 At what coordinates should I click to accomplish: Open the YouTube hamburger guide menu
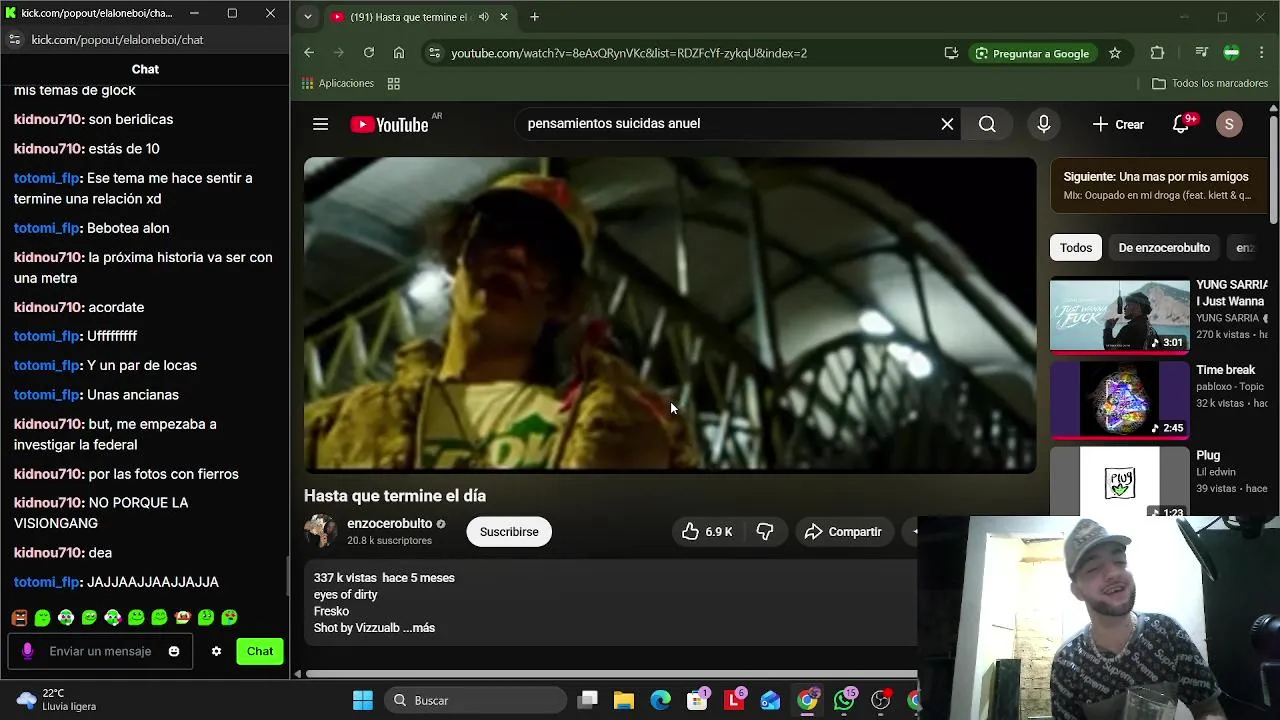click(x=320, y=124)
